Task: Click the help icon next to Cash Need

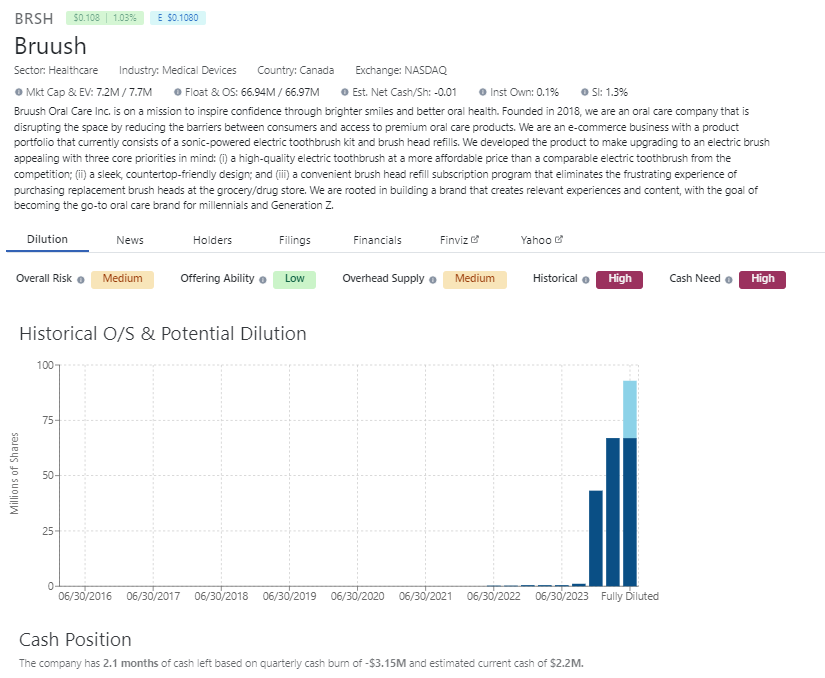Action: pos(730,280)
